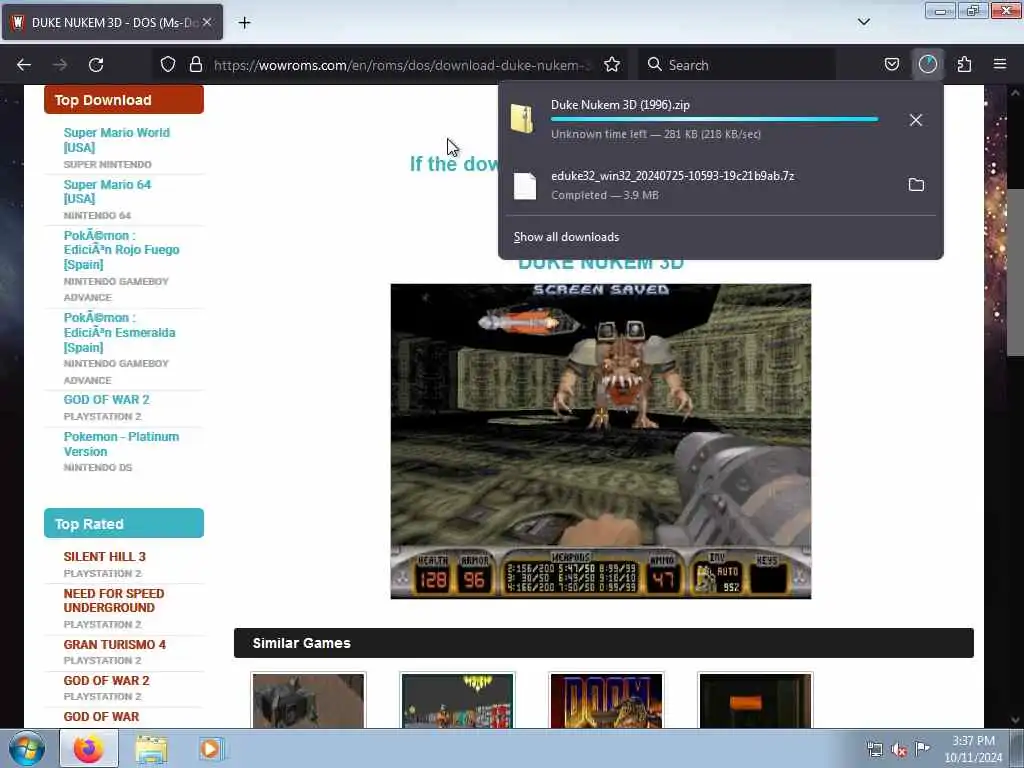Screen dimensions: 1024x768
Task: Open second similar game thumbnail
Action: tap(457, 701)
